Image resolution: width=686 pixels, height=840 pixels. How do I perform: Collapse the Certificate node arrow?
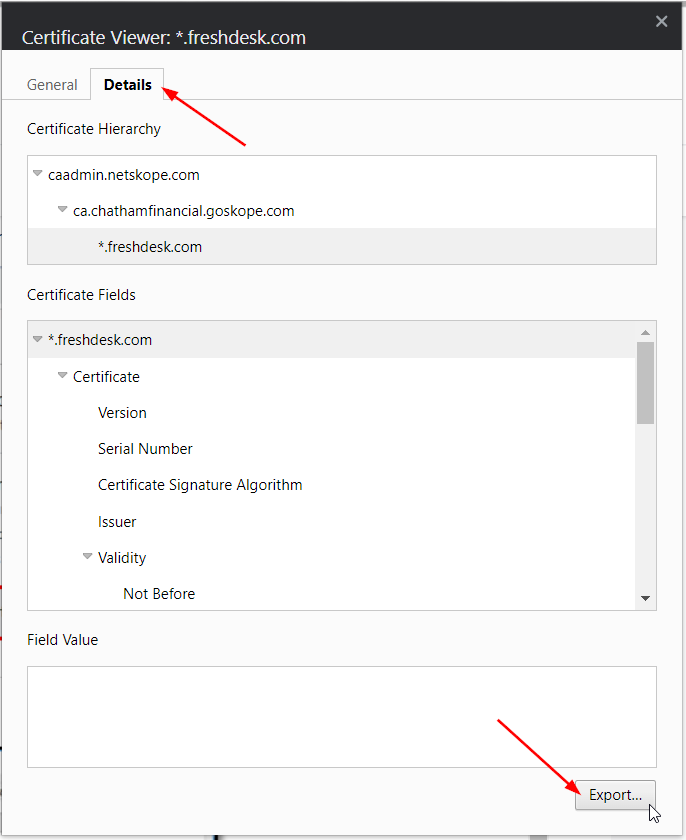(x=63, y=375)
